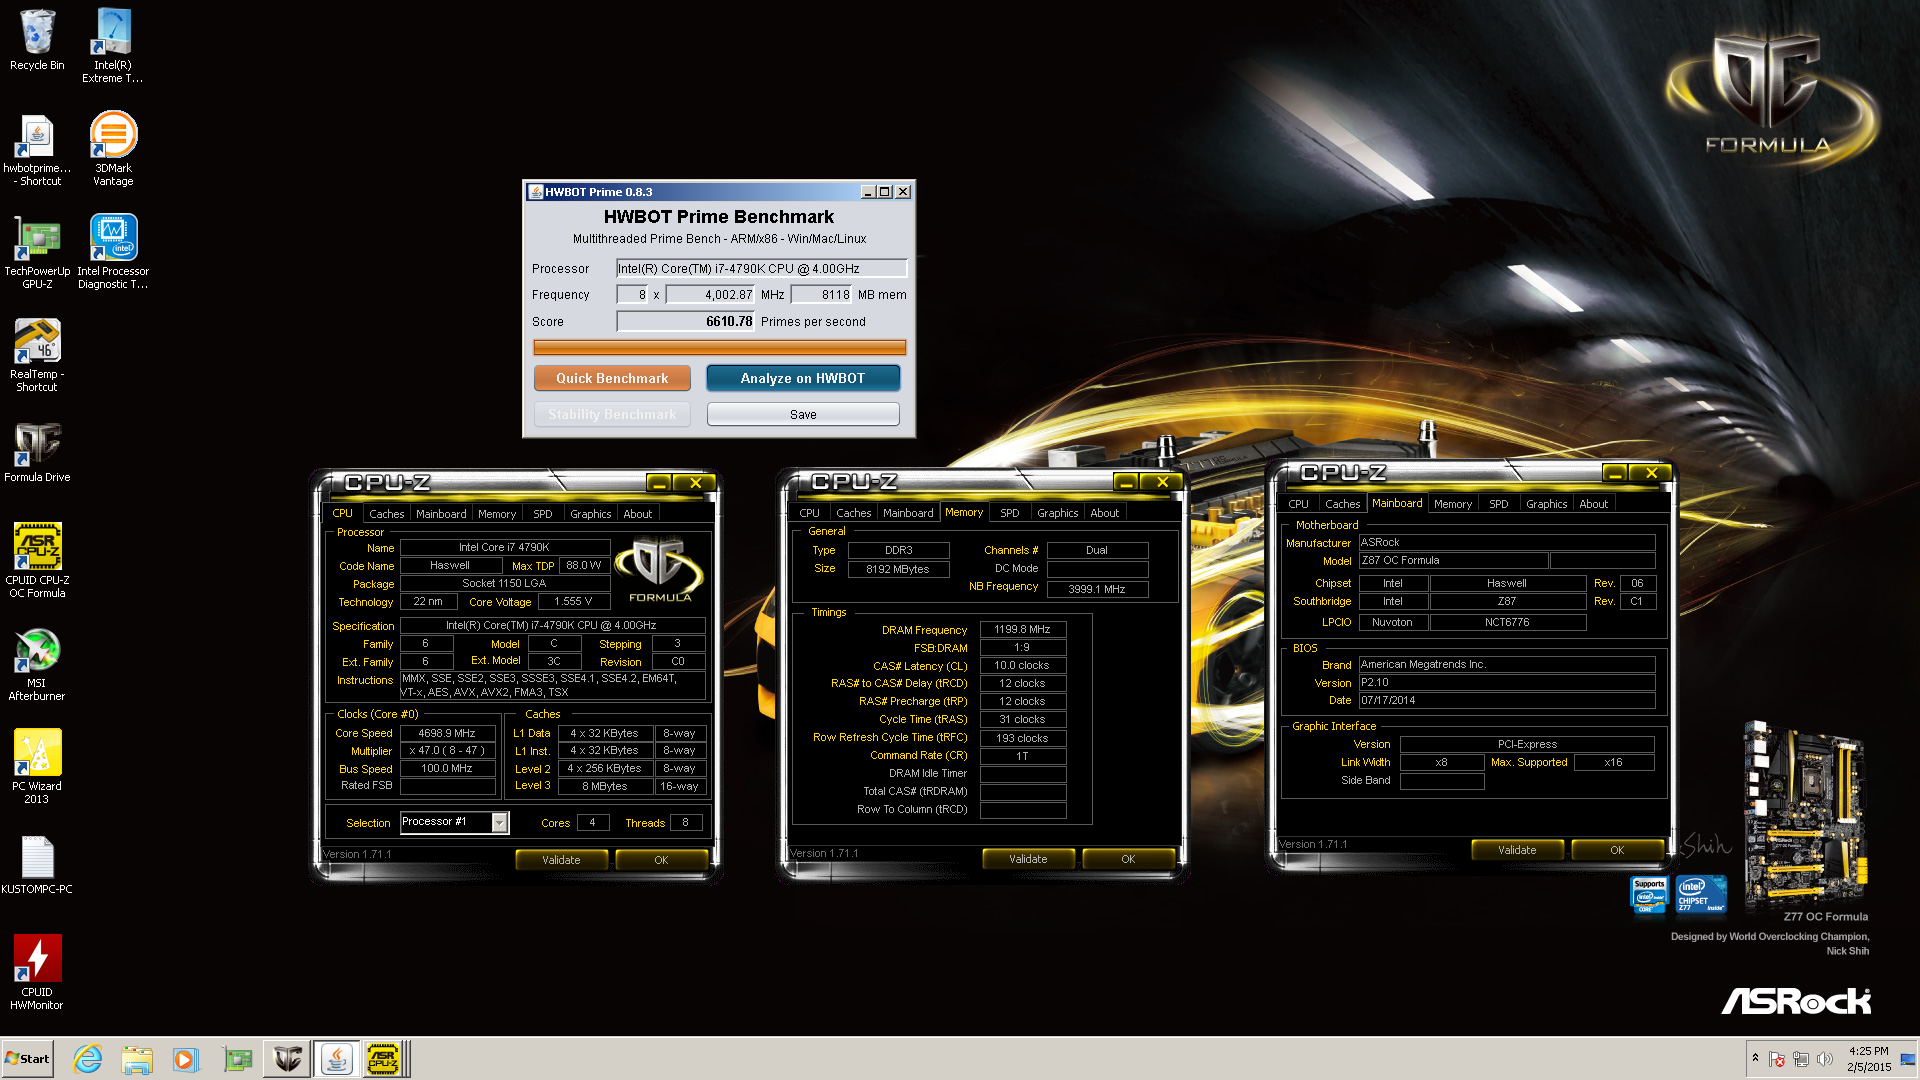Open MSI Afterburner desktop icon
The width and height of the screenshot is (1920, 1080).
(x=37, y=665)
